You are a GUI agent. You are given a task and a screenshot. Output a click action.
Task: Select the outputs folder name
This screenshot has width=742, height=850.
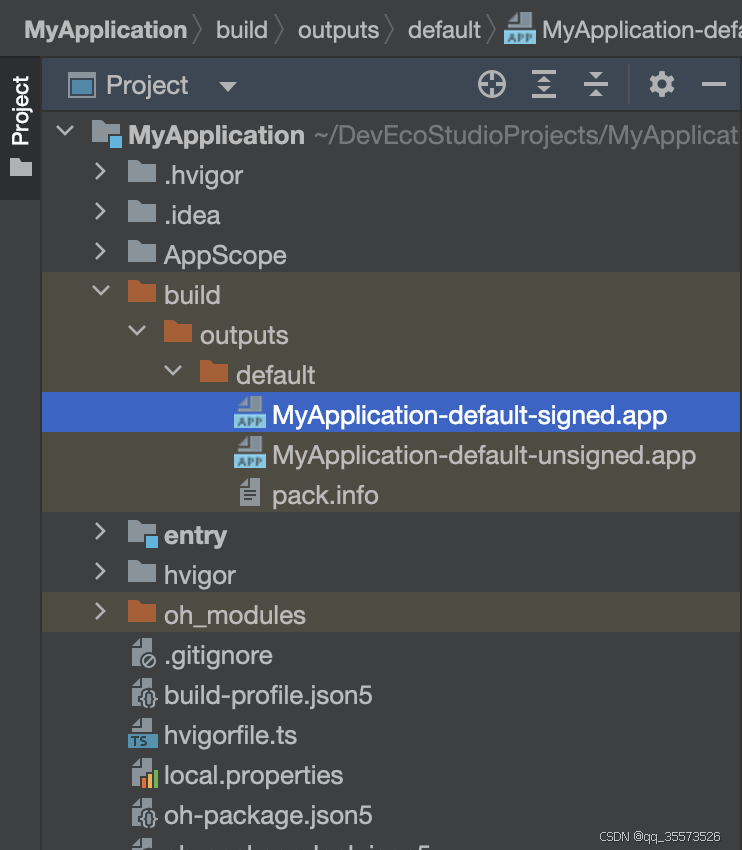click(244, 336)
